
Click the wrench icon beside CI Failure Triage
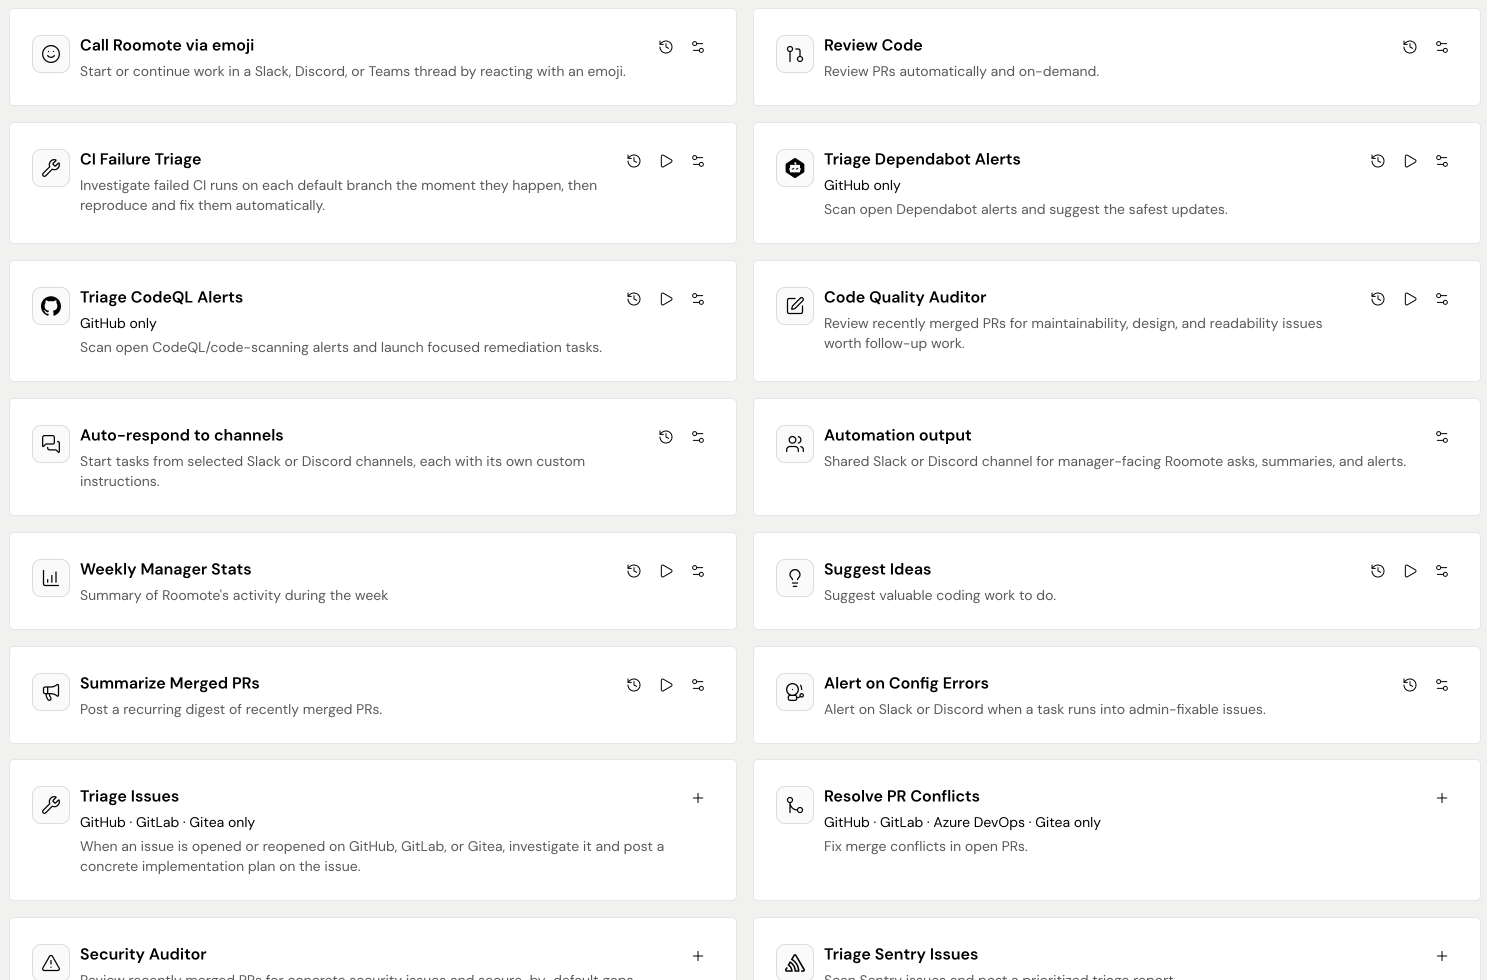click(51, 168)
